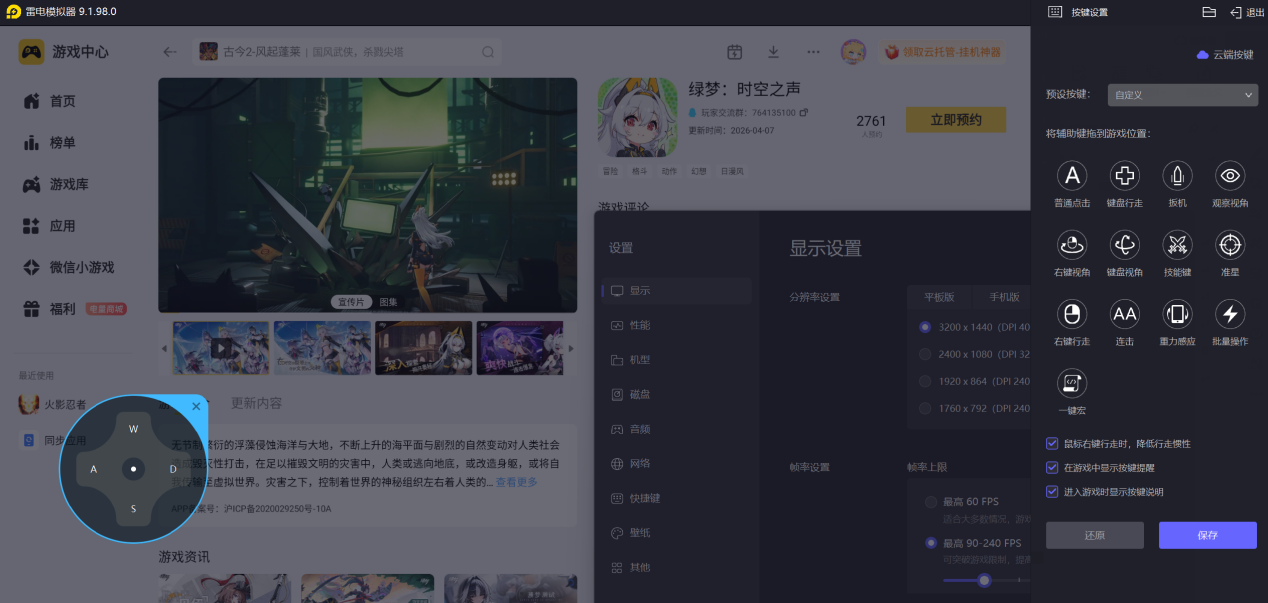Viewport: 1268px width, 603px height.
Task: Click 查看更多 to expand description
Action: (x=517, y=482)
